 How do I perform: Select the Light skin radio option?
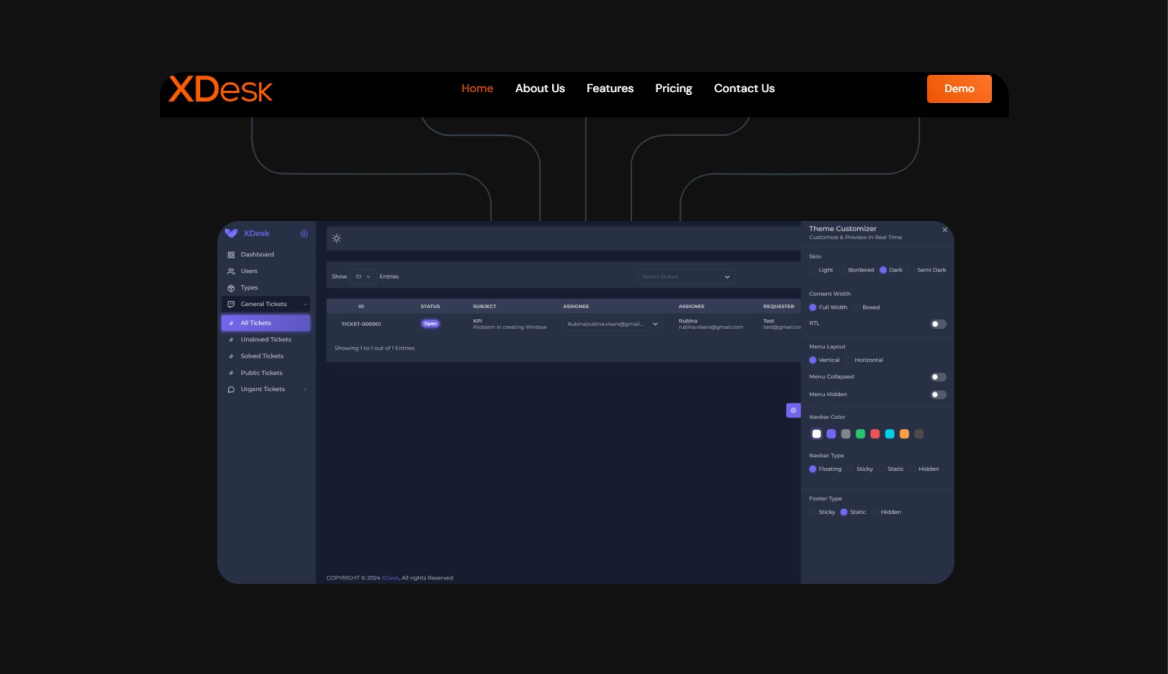[813, 270]
